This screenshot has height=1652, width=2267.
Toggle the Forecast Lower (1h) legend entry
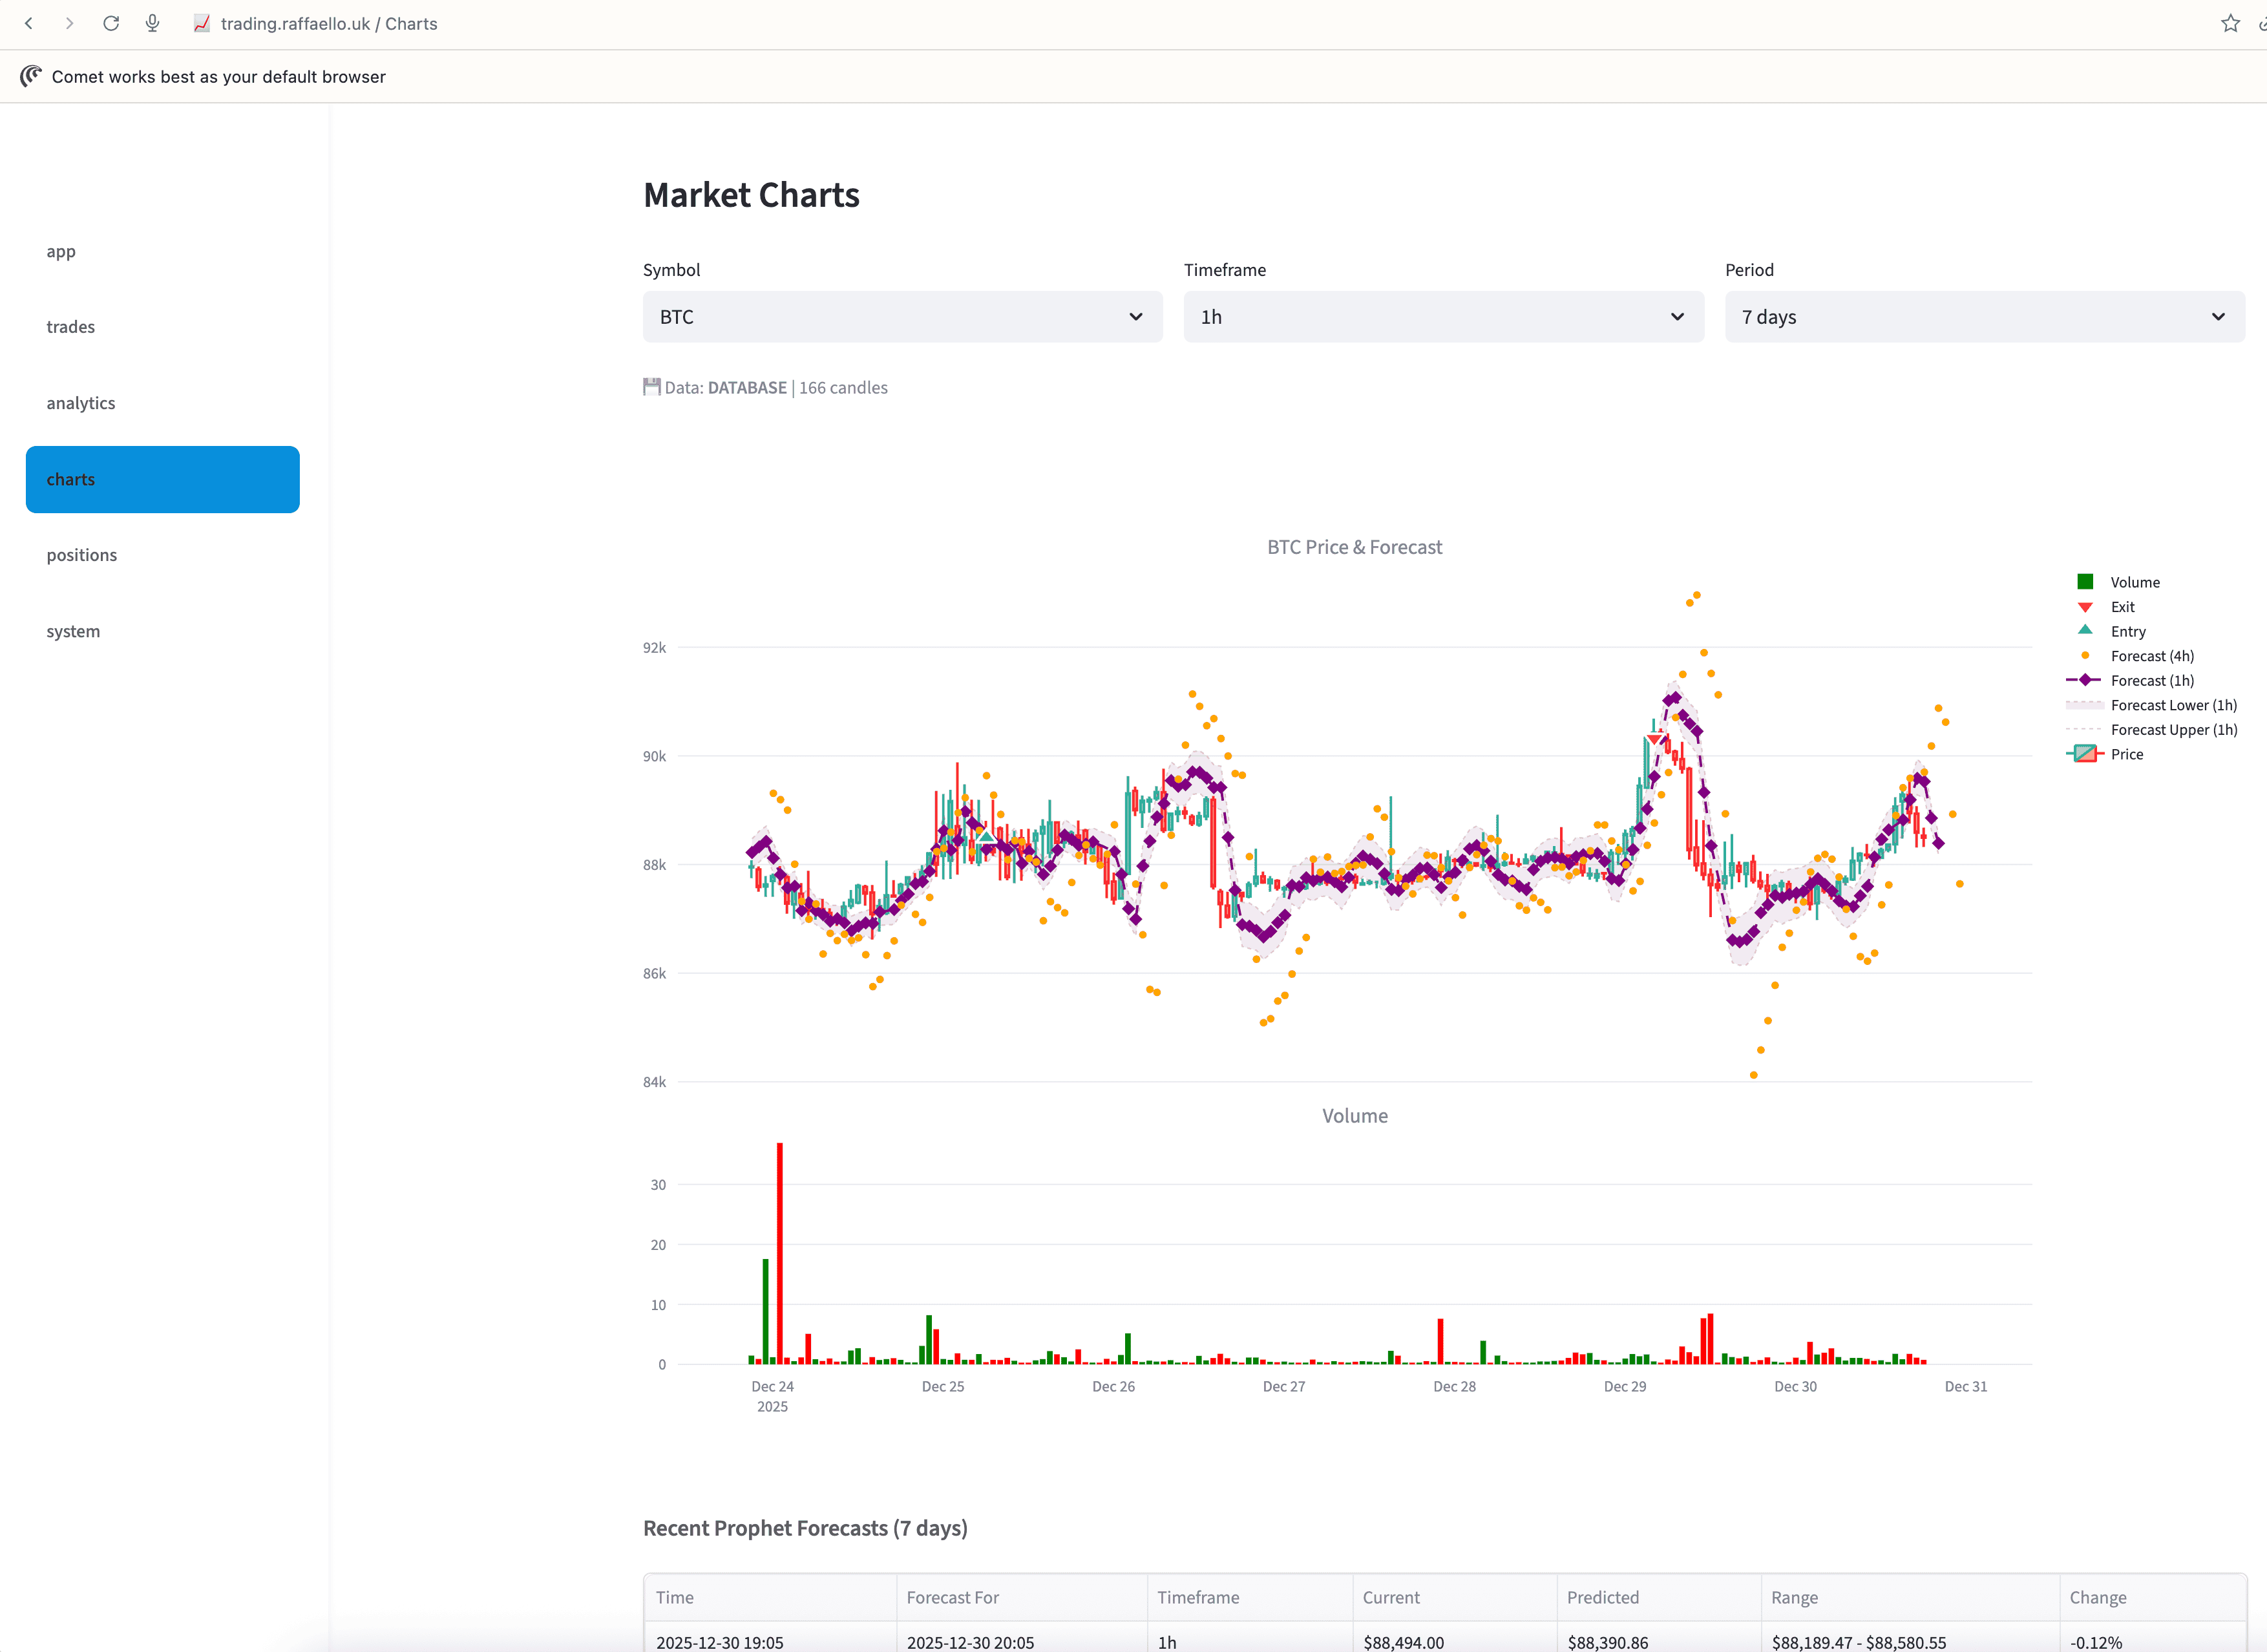pyautogui.click(x=2152, y=705)
